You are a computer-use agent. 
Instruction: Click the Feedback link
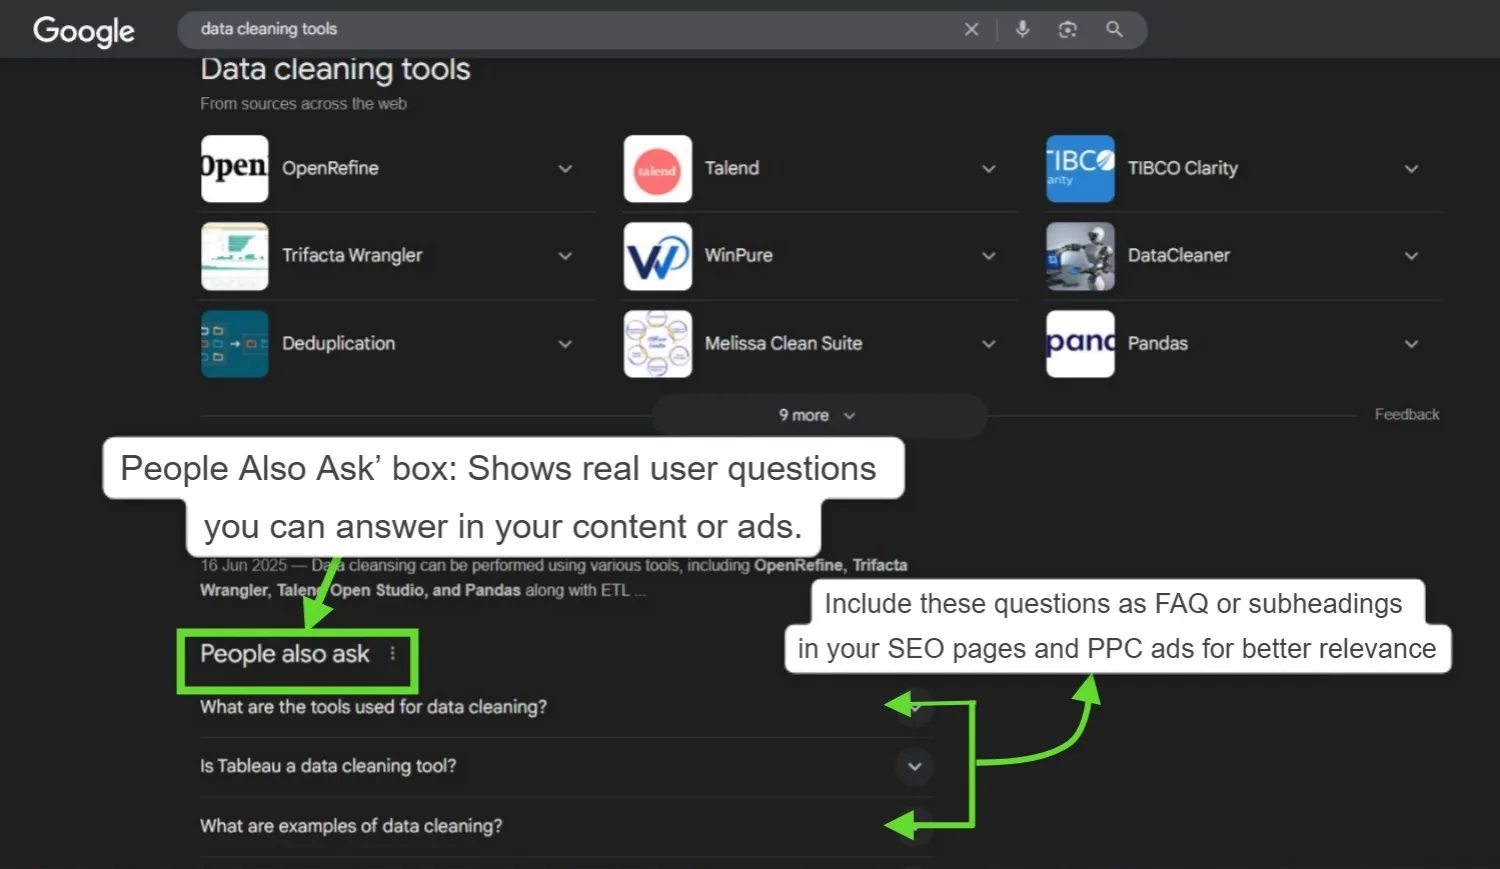coord(1406,414)
